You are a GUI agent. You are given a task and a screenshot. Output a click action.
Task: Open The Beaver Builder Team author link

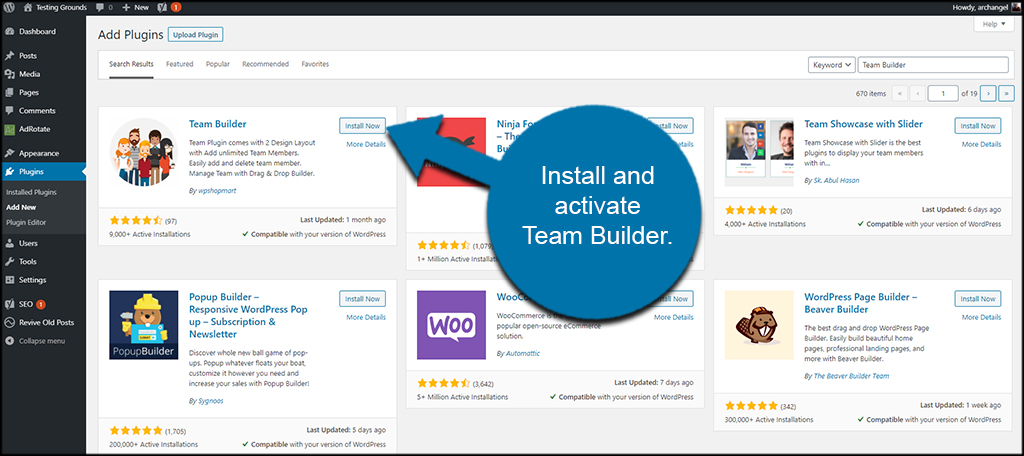point(850,376)
